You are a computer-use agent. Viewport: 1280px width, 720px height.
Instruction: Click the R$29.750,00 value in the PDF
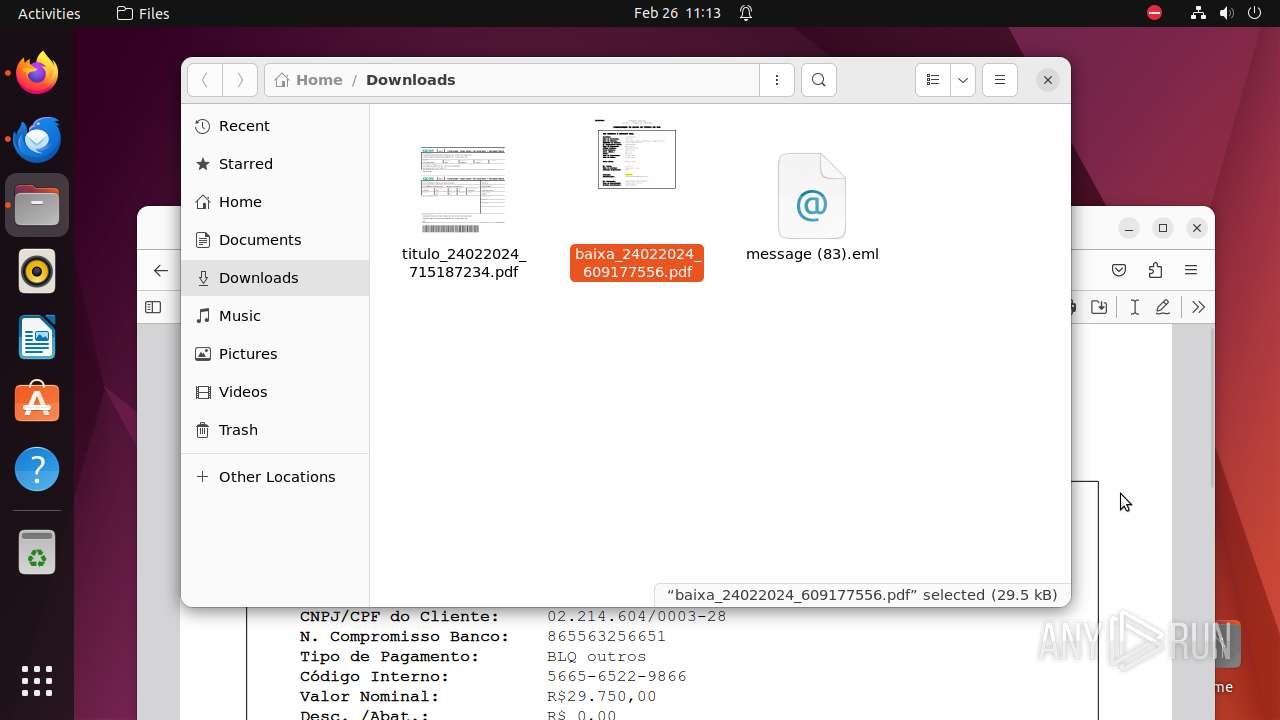(x=601, y=696)
